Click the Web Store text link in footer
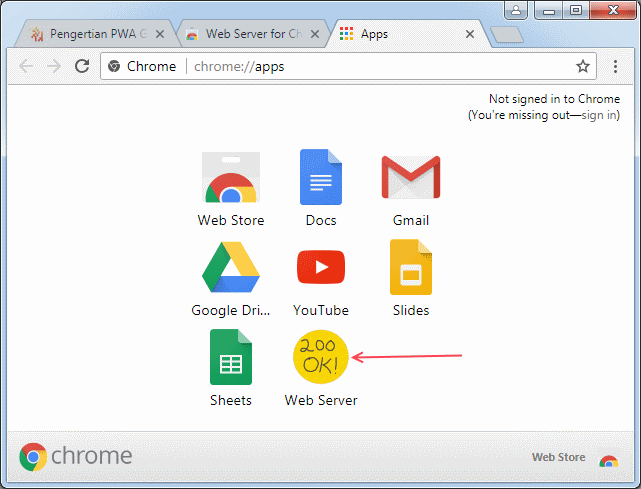Screen dimensions: 641x489 pyautogui.click(x=558, y=457)
